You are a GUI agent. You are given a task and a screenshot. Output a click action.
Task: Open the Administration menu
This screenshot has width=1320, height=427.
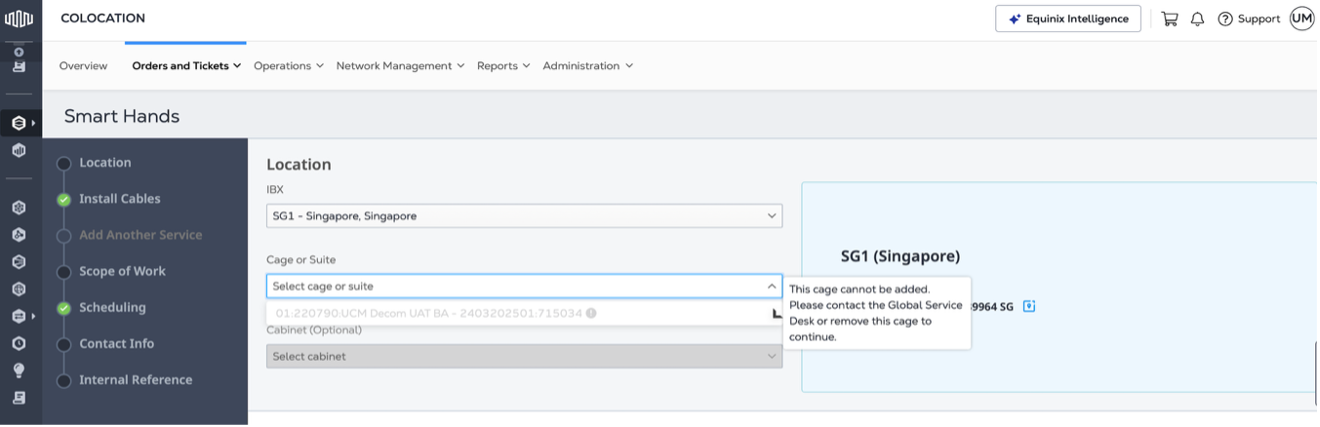pos(587,66)
